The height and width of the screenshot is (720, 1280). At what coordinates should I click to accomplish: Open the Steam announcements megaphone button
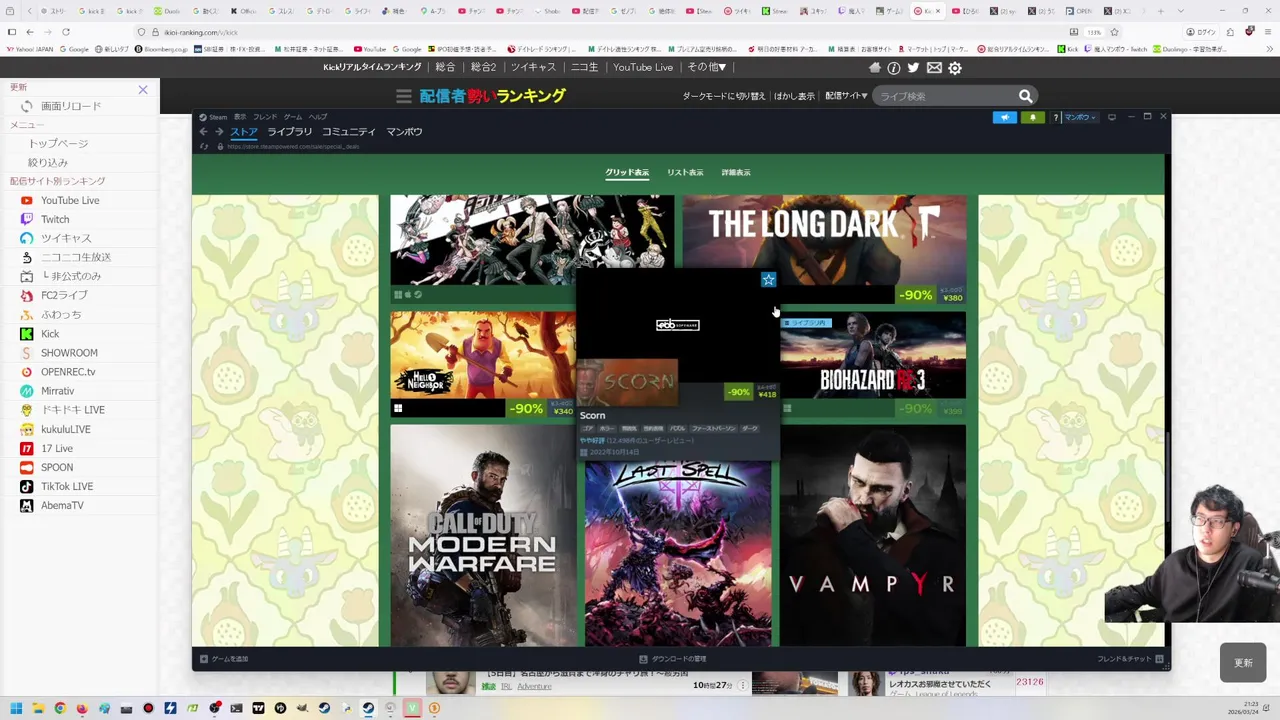[x=1005, y=117]
